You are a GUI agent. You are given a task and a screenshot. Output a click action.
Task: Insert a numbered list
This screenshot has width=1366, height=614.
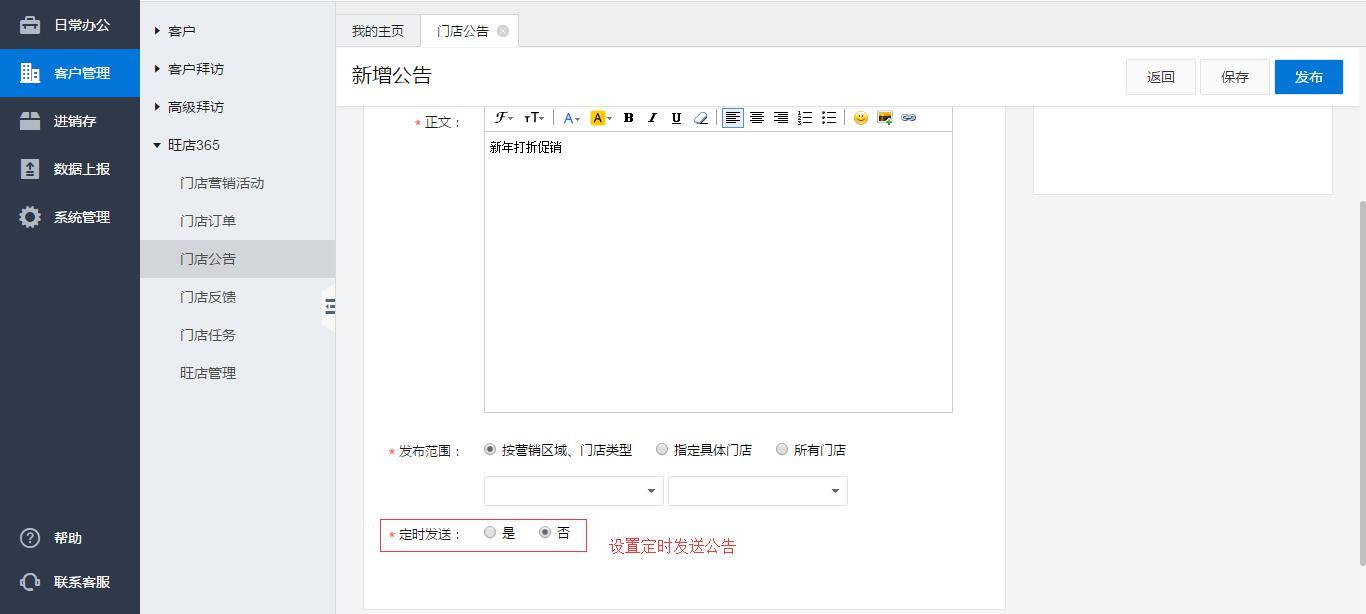(805, 118)
